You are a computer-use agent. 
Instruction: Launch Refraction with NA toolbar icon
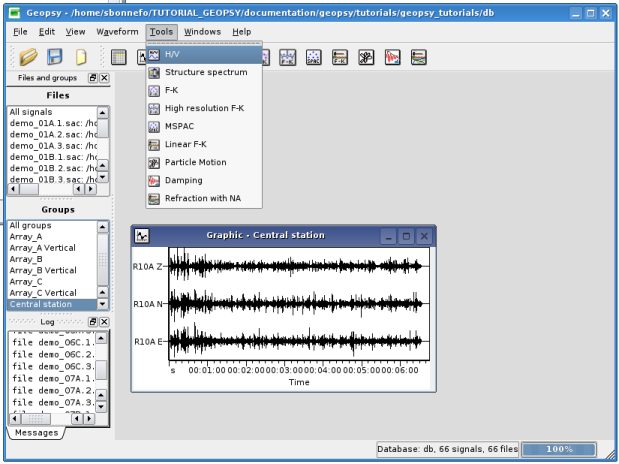[x=418, y=57]
